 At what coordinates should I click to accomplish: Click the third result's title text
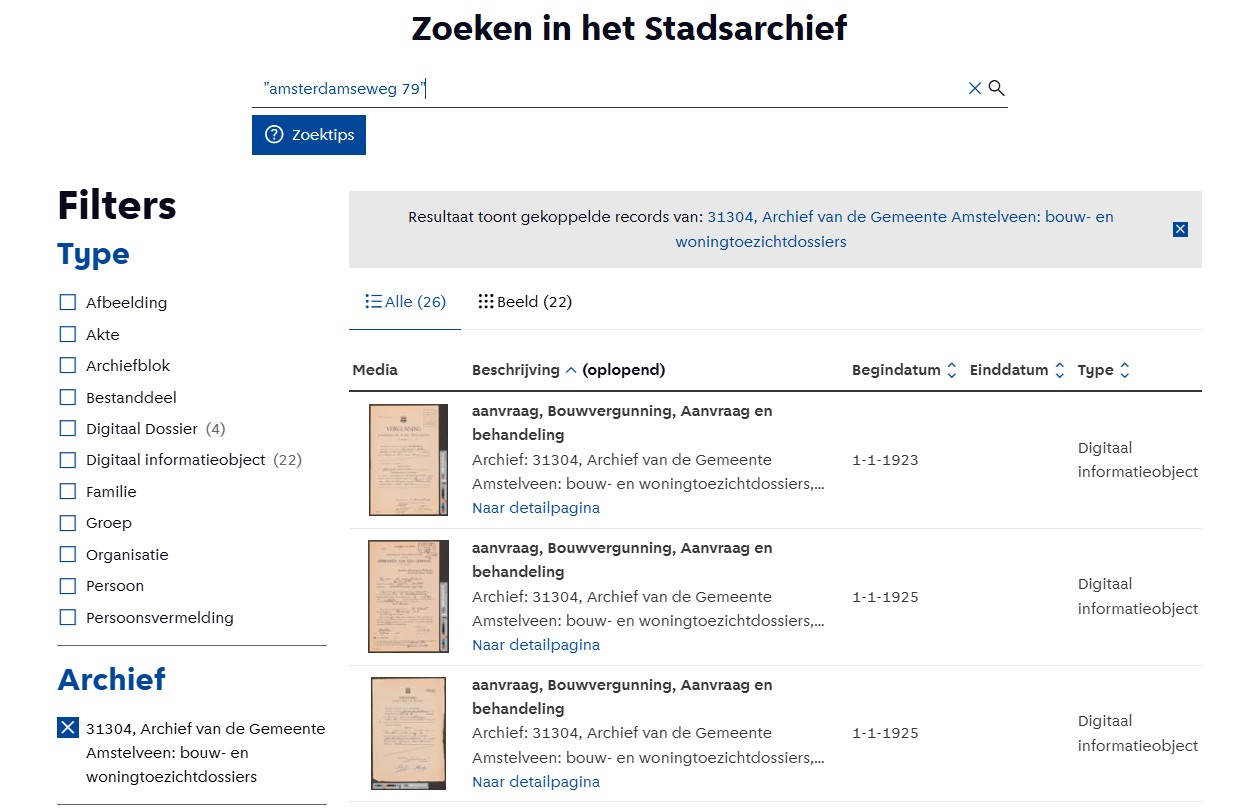pyautogui.click(x=622, y=697)
